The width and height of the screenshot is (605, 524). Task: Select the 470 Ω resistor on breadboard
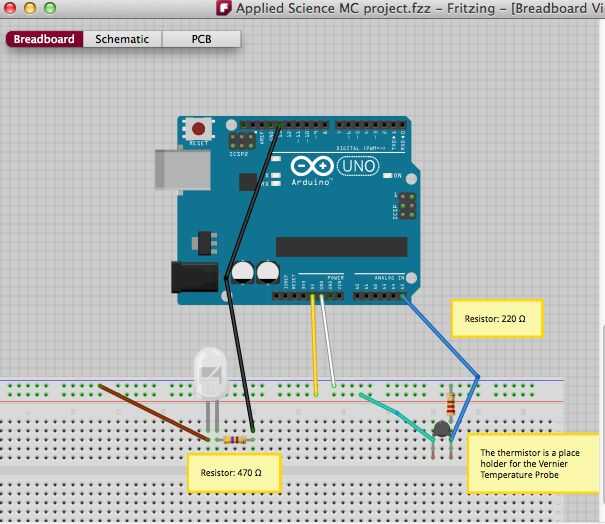pyautogui.click(x=235, y=439)
